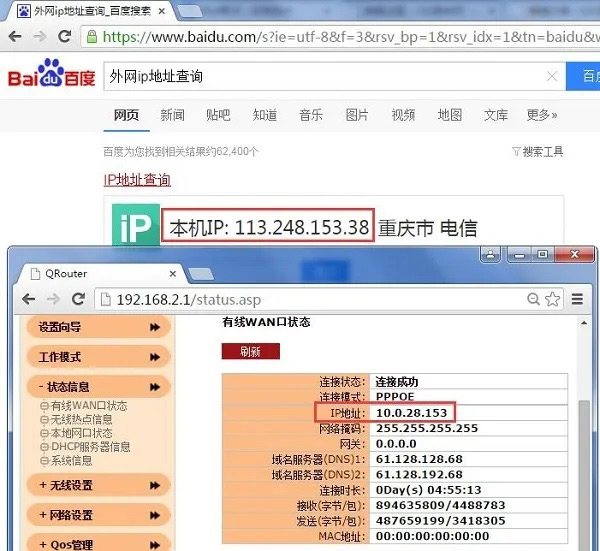Switch to the 图片 tab

coord(357,115)
